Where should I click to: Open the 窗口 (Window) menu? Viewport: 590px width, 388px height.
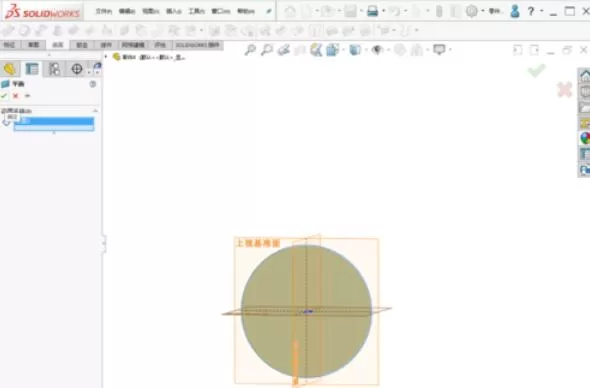pyautogui.click(x=221, y=11)
